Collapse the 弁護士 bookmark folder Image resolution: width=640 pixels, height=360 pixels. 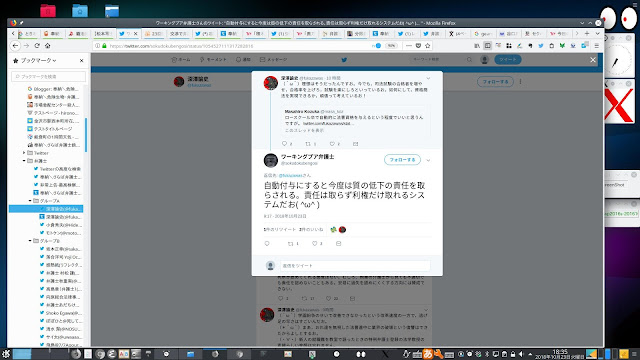[x=24, y=161]
